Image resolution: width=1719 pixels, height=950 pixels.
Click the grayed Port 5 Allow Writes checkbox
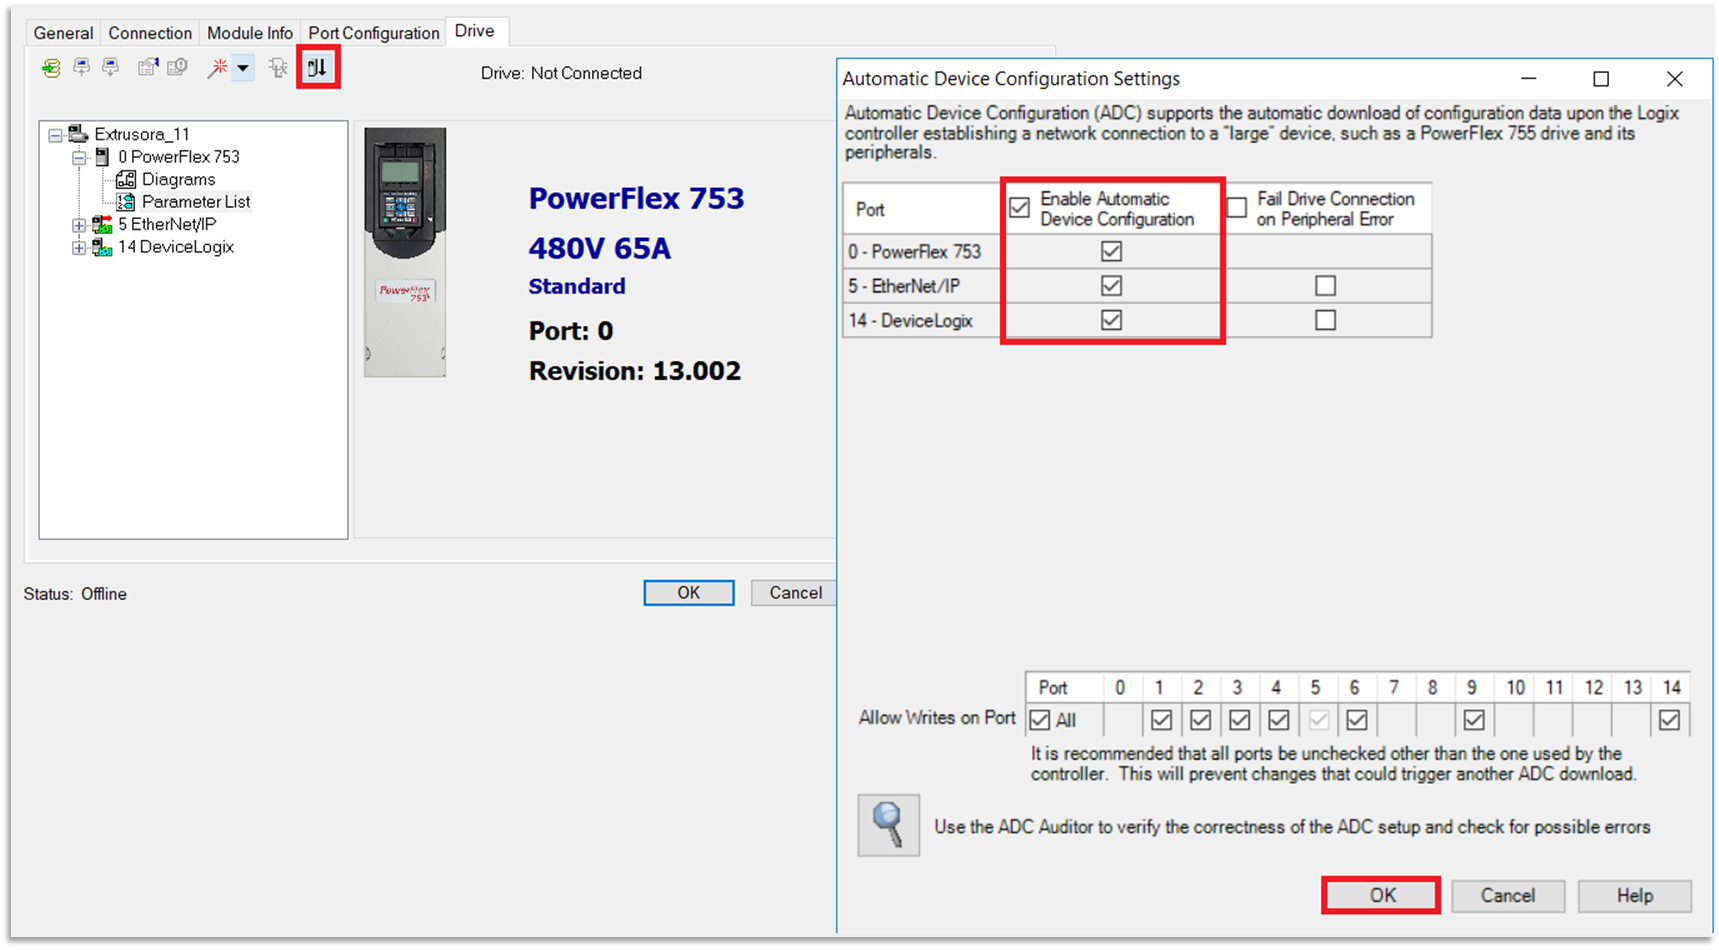tap(1318, 720)
